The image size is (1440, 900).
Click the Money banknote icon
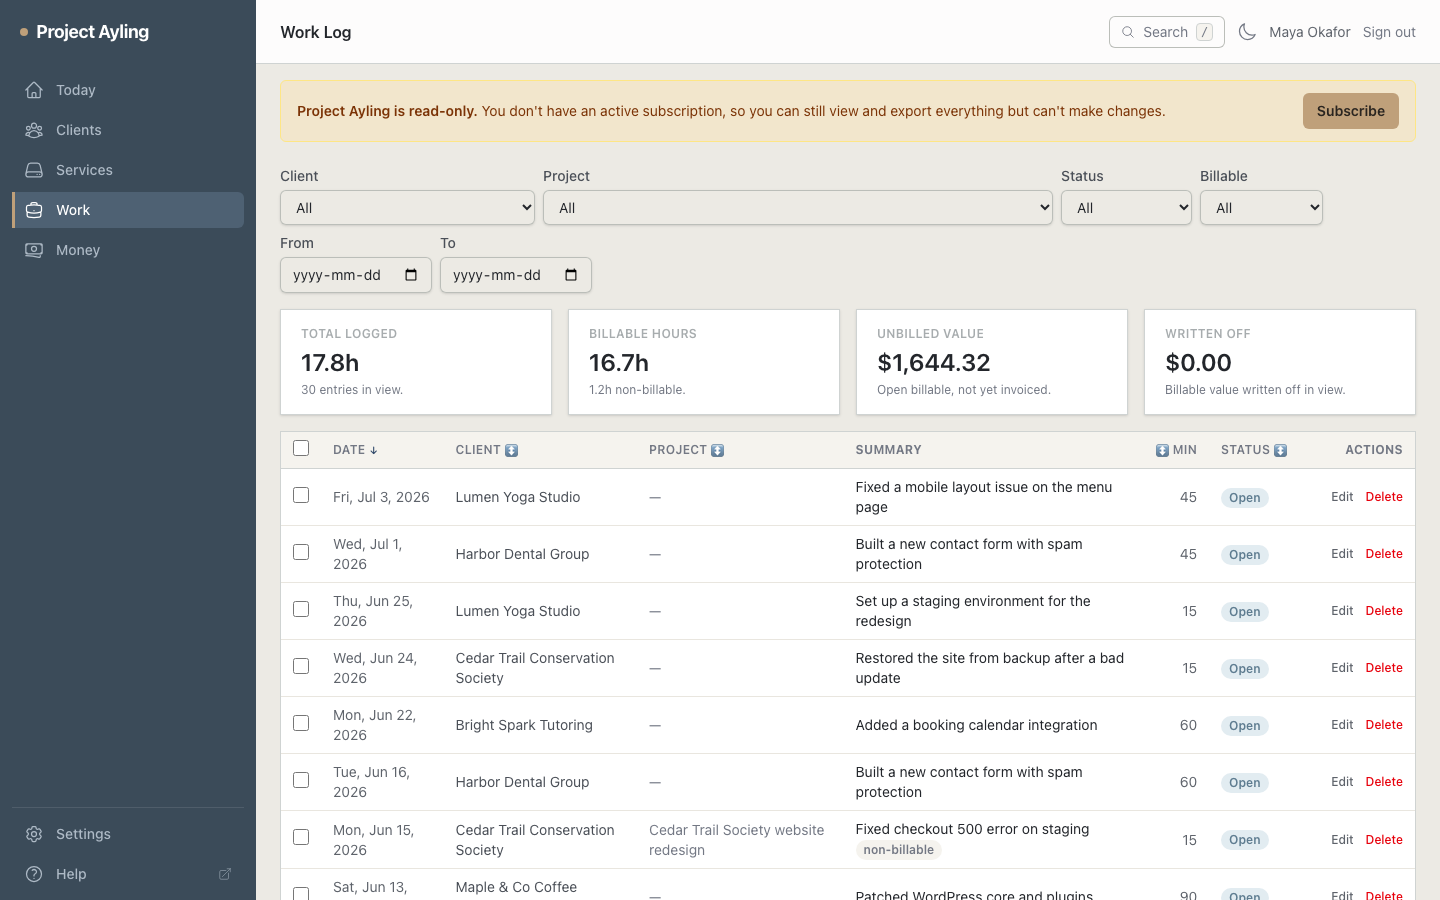point(34,250)
